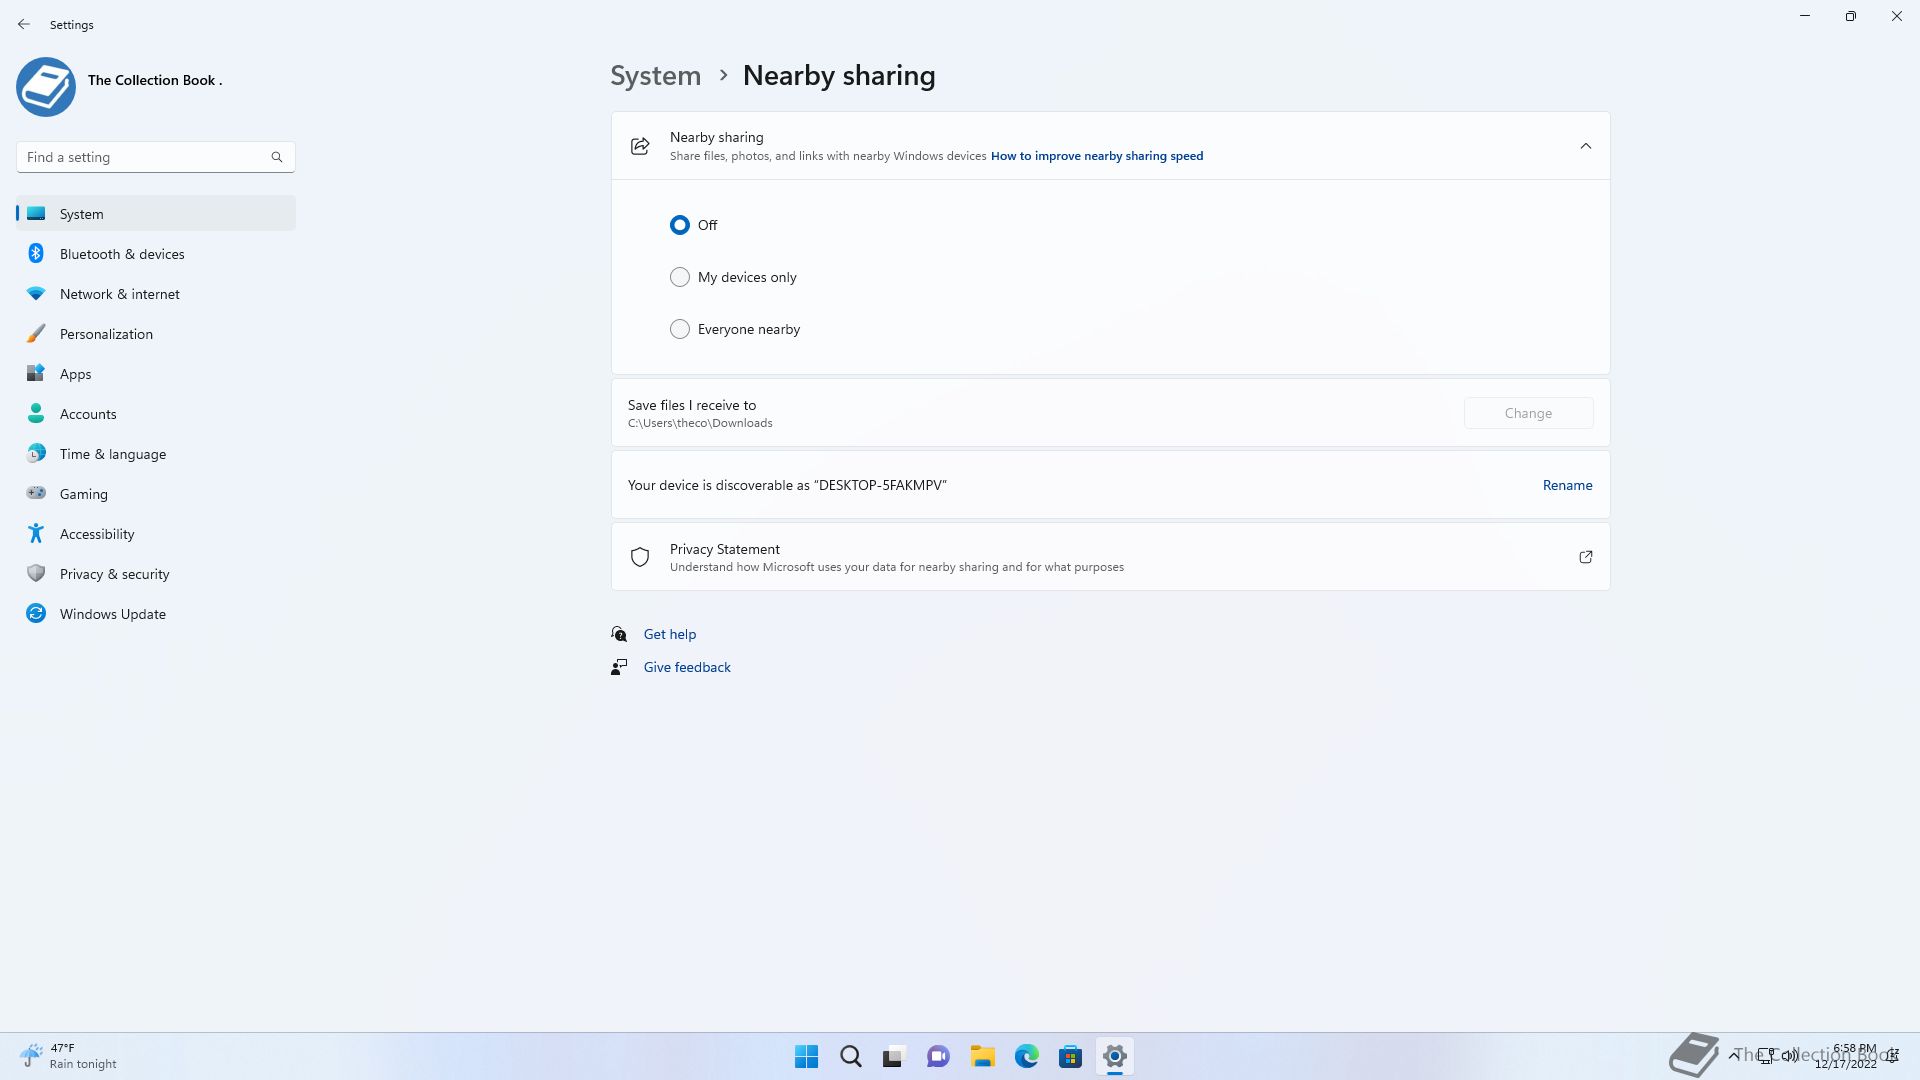Open The Collection Book profile picture
Screen dimensions: 1920x1080
pos(46,87)
